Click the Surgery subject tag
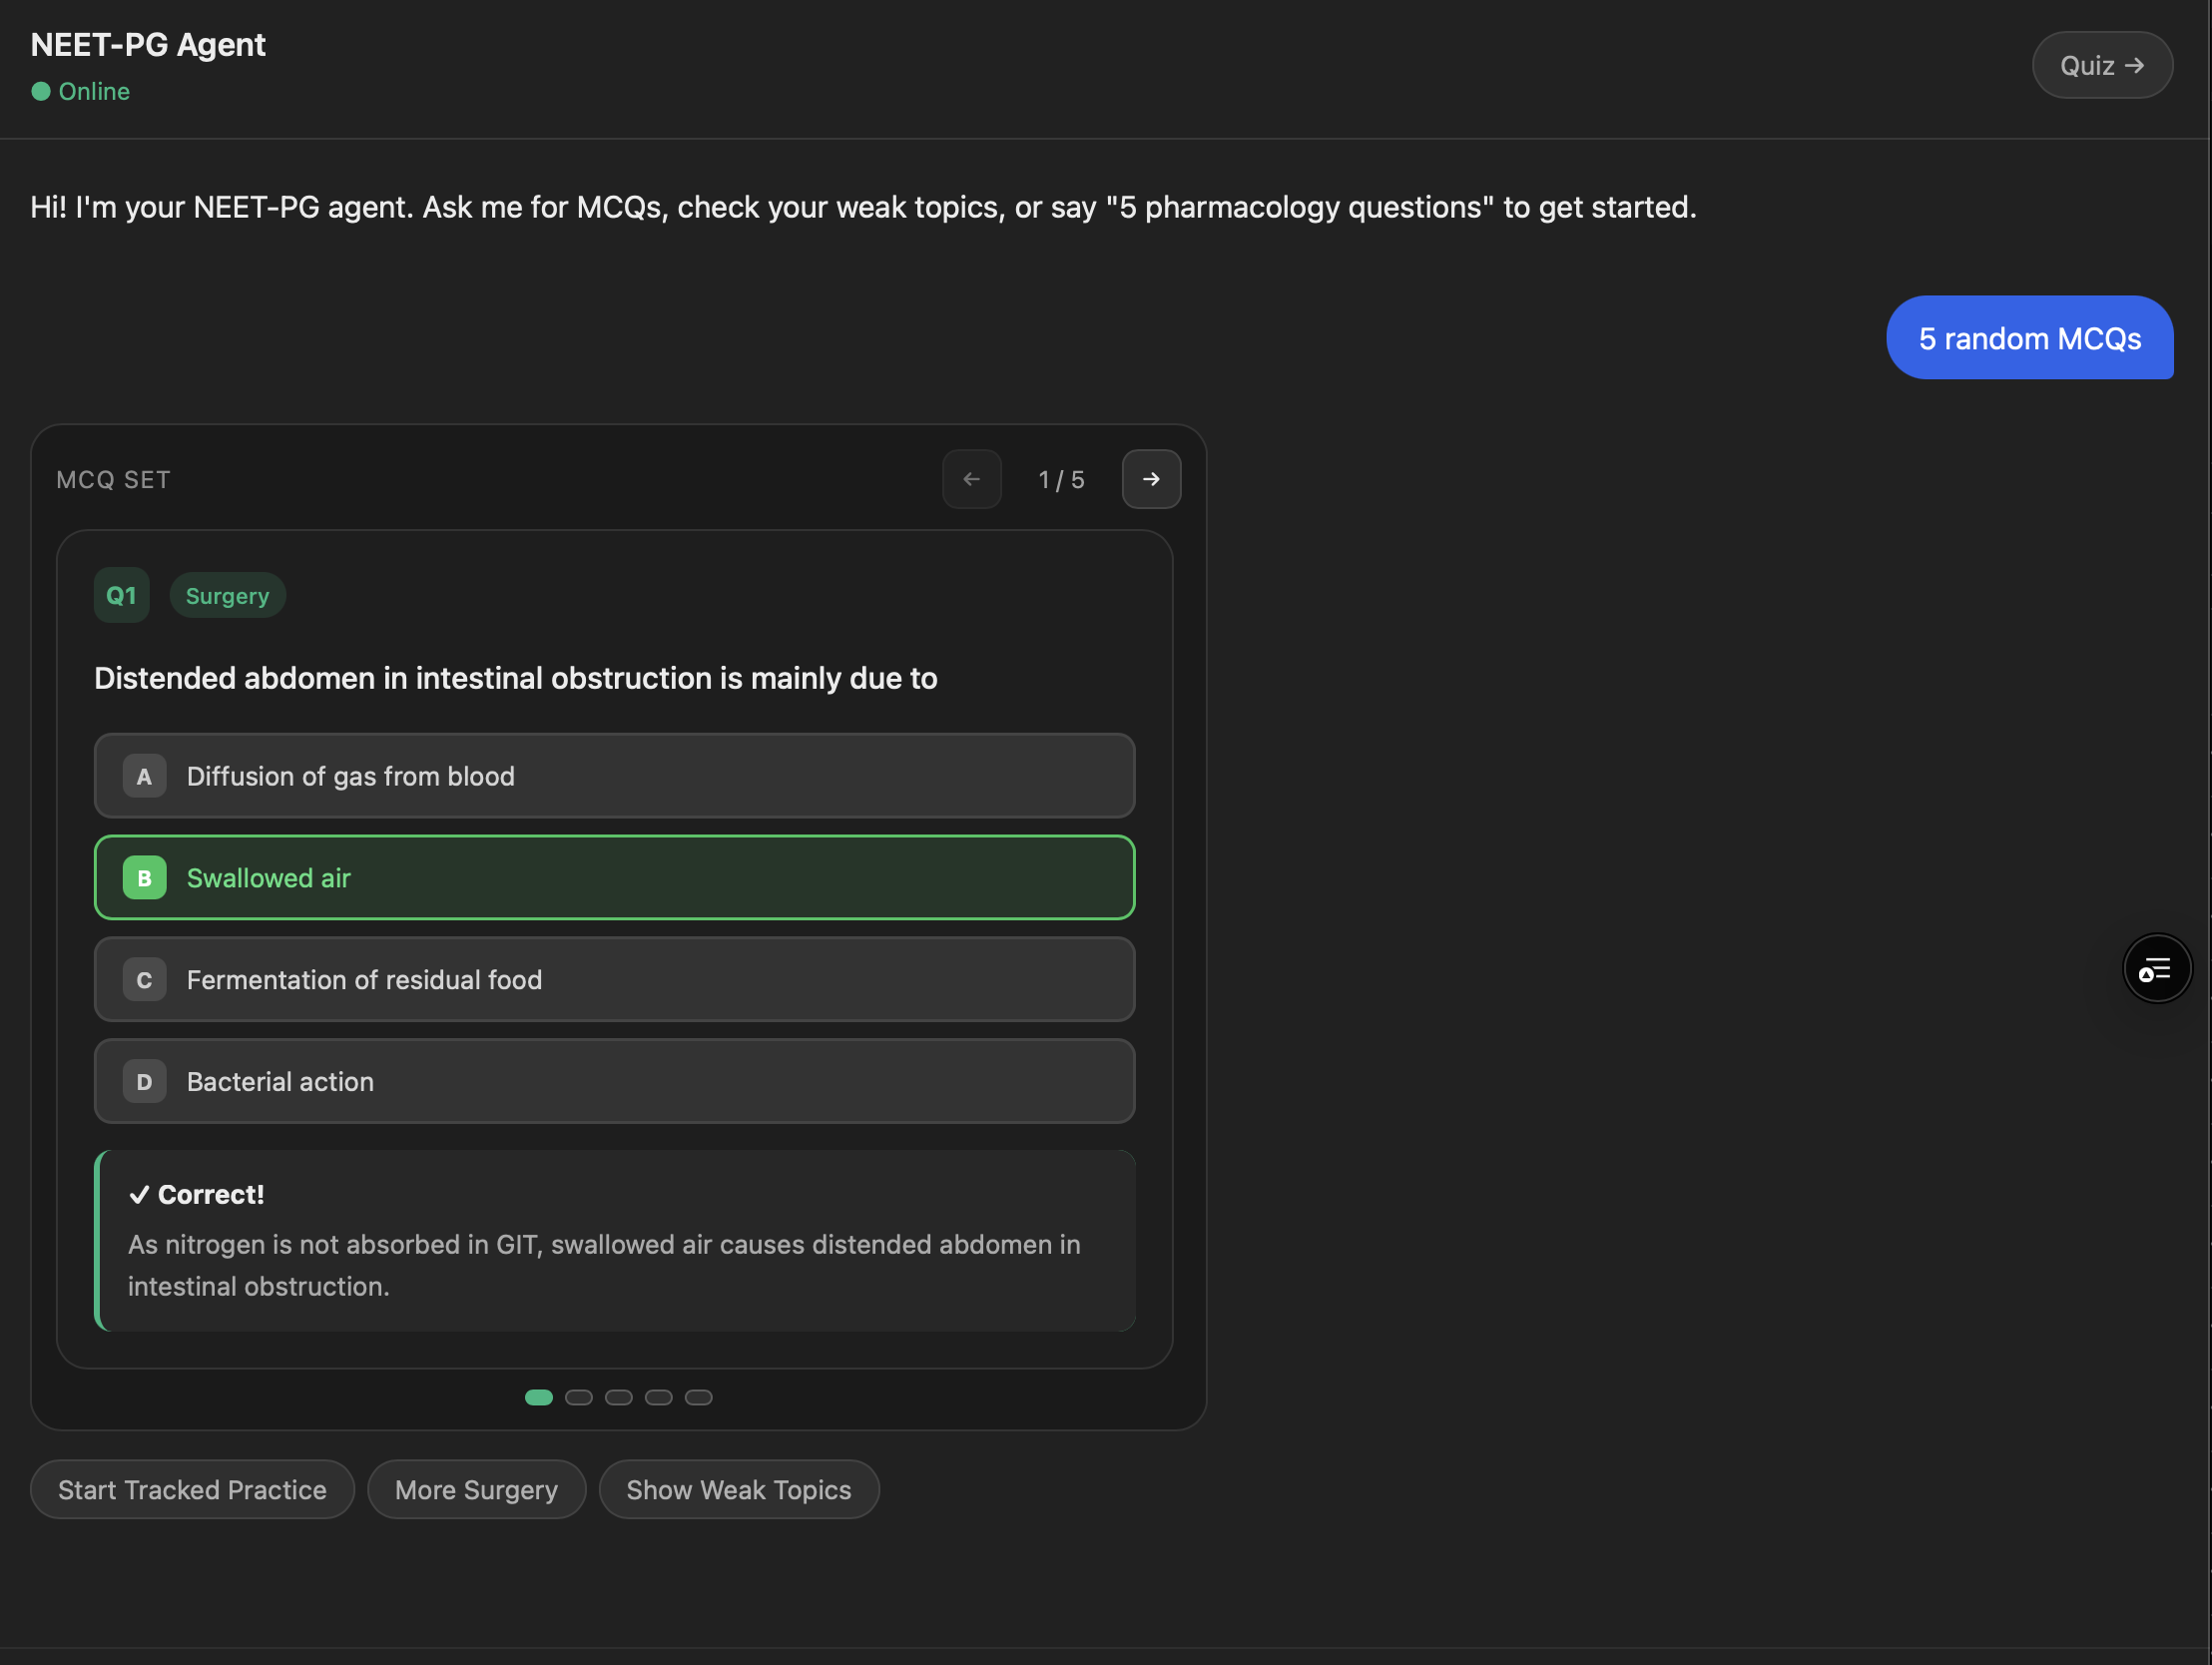Screen dimensions: 2212x1665 [227, 596]
